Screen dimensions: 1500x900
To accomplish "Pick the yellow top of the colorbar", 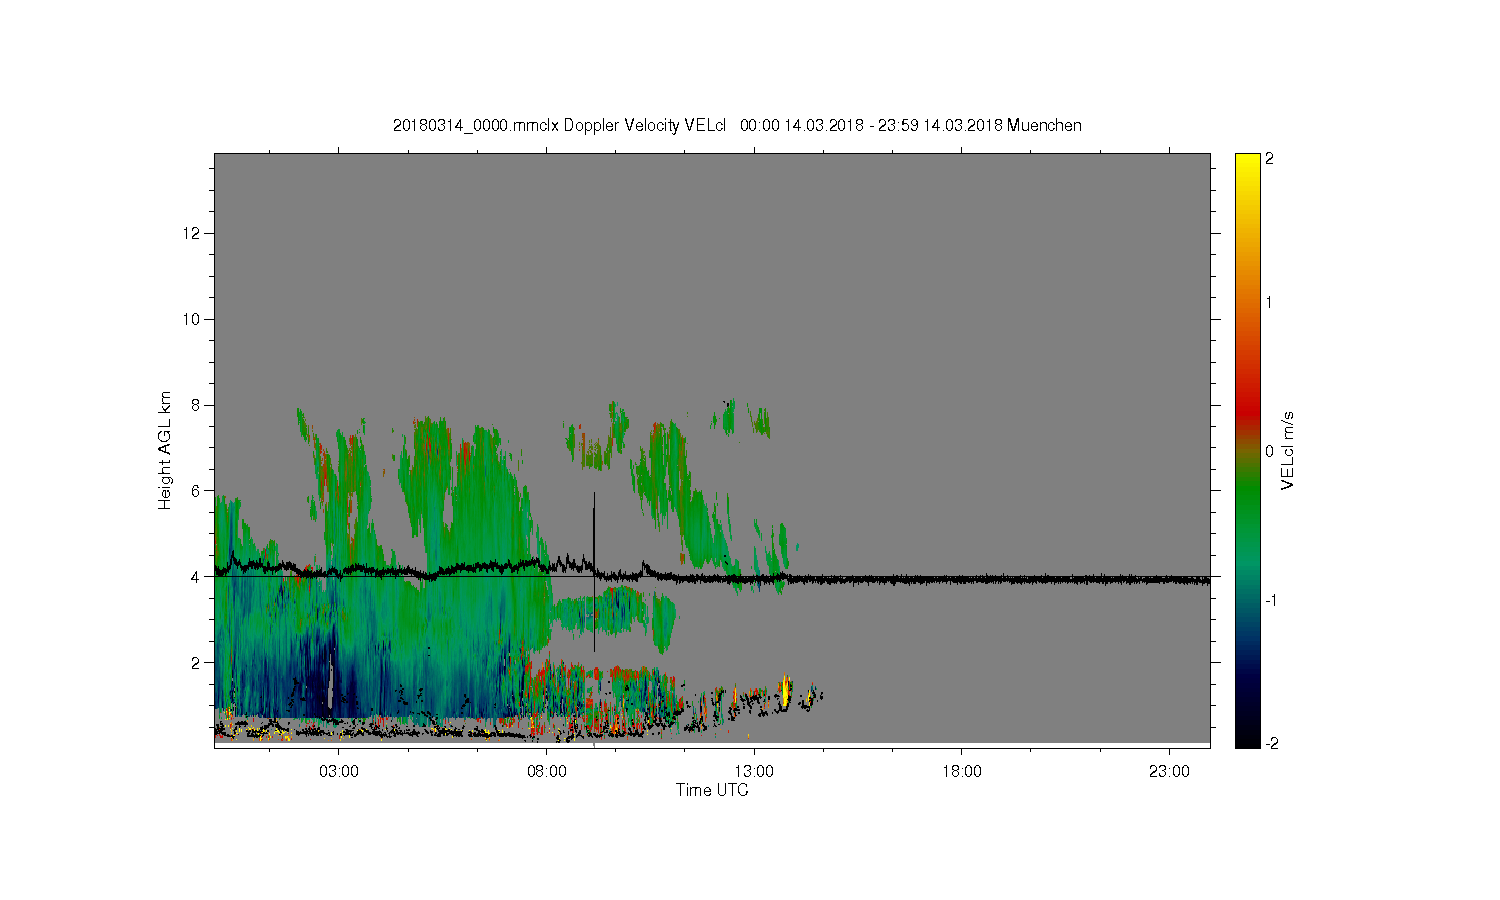I will click(x=1247, y=165).
